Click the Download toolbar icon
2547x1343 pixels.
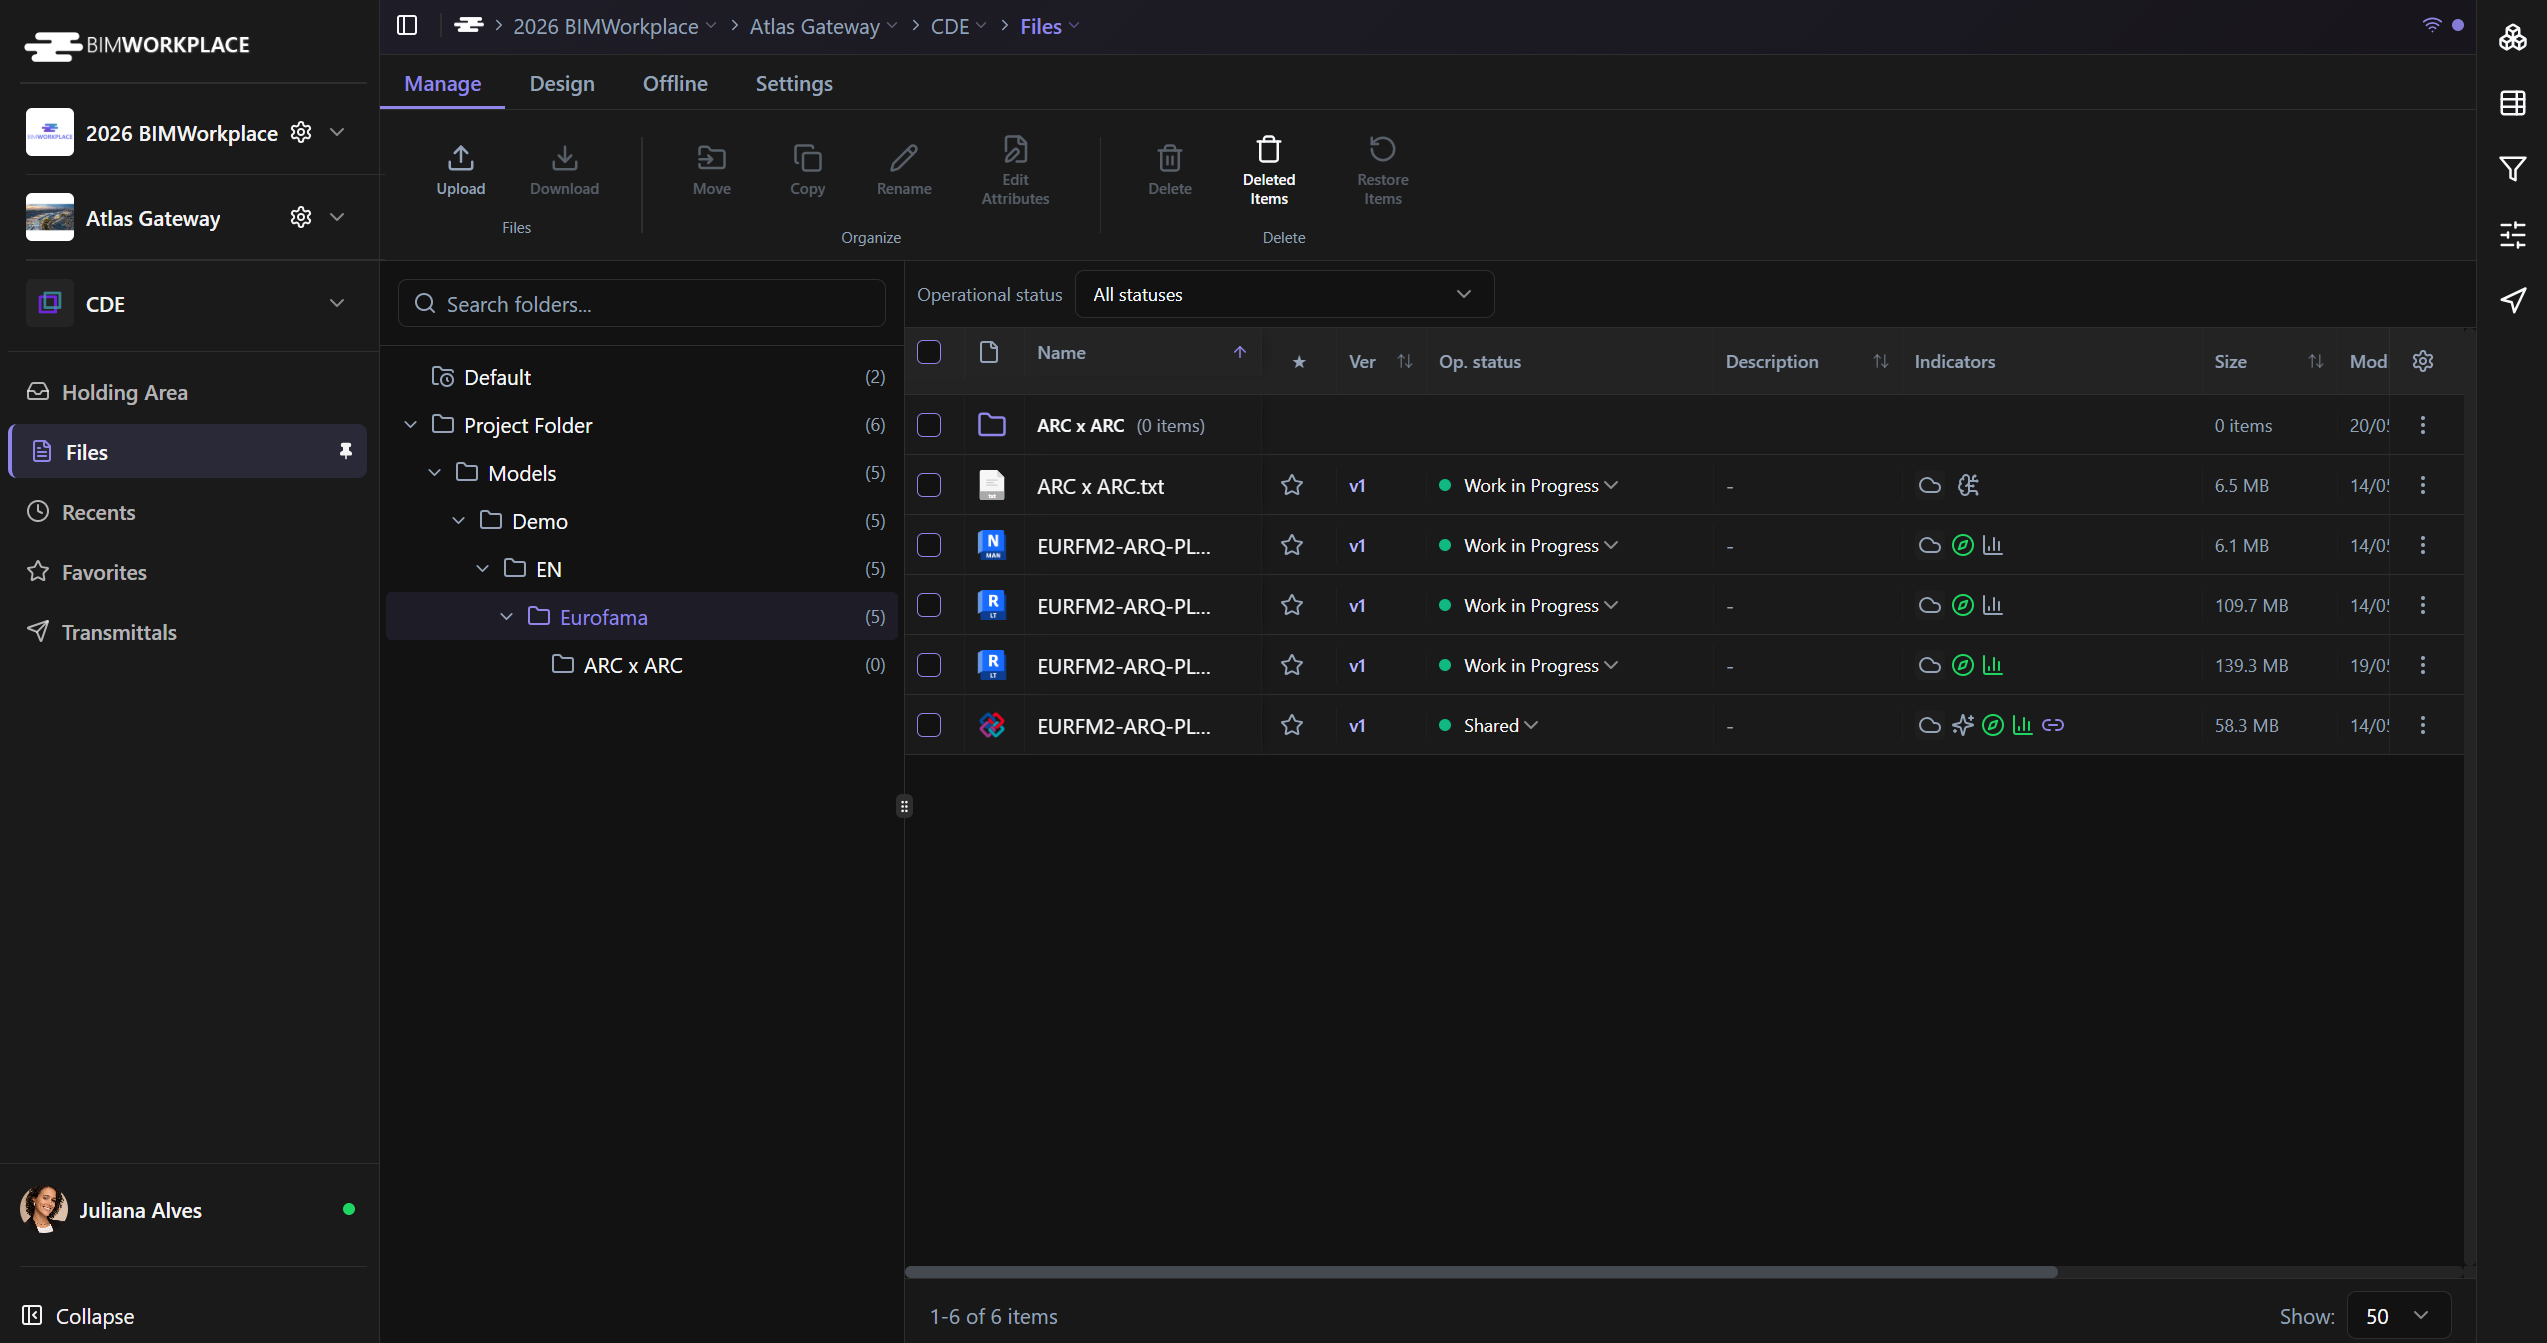[x=564, y=158]
